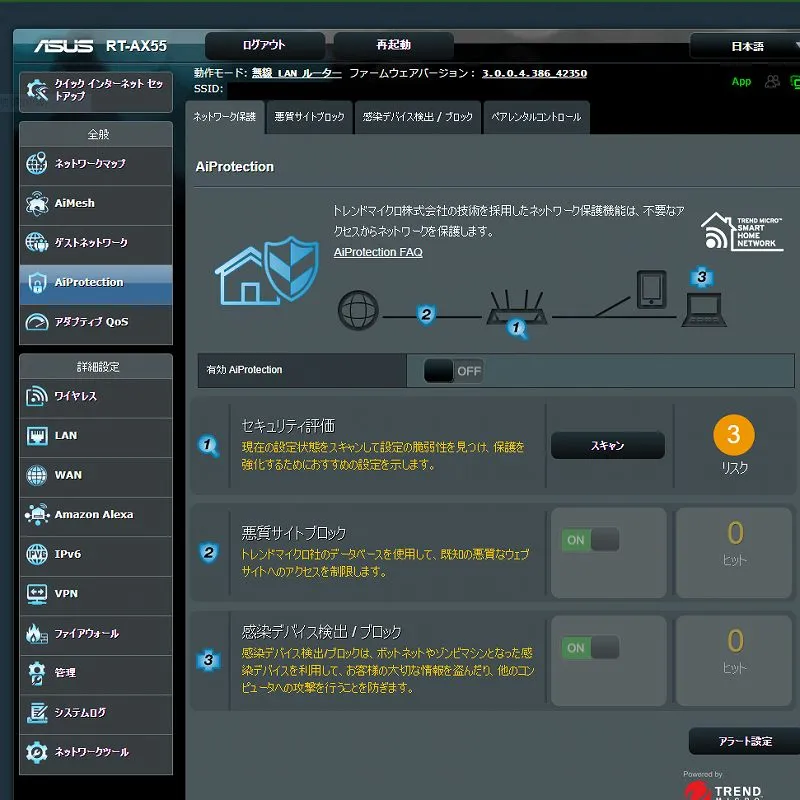Click the セキュリティ評価 heading
The image size is (800, 800).
coord(288,426)
